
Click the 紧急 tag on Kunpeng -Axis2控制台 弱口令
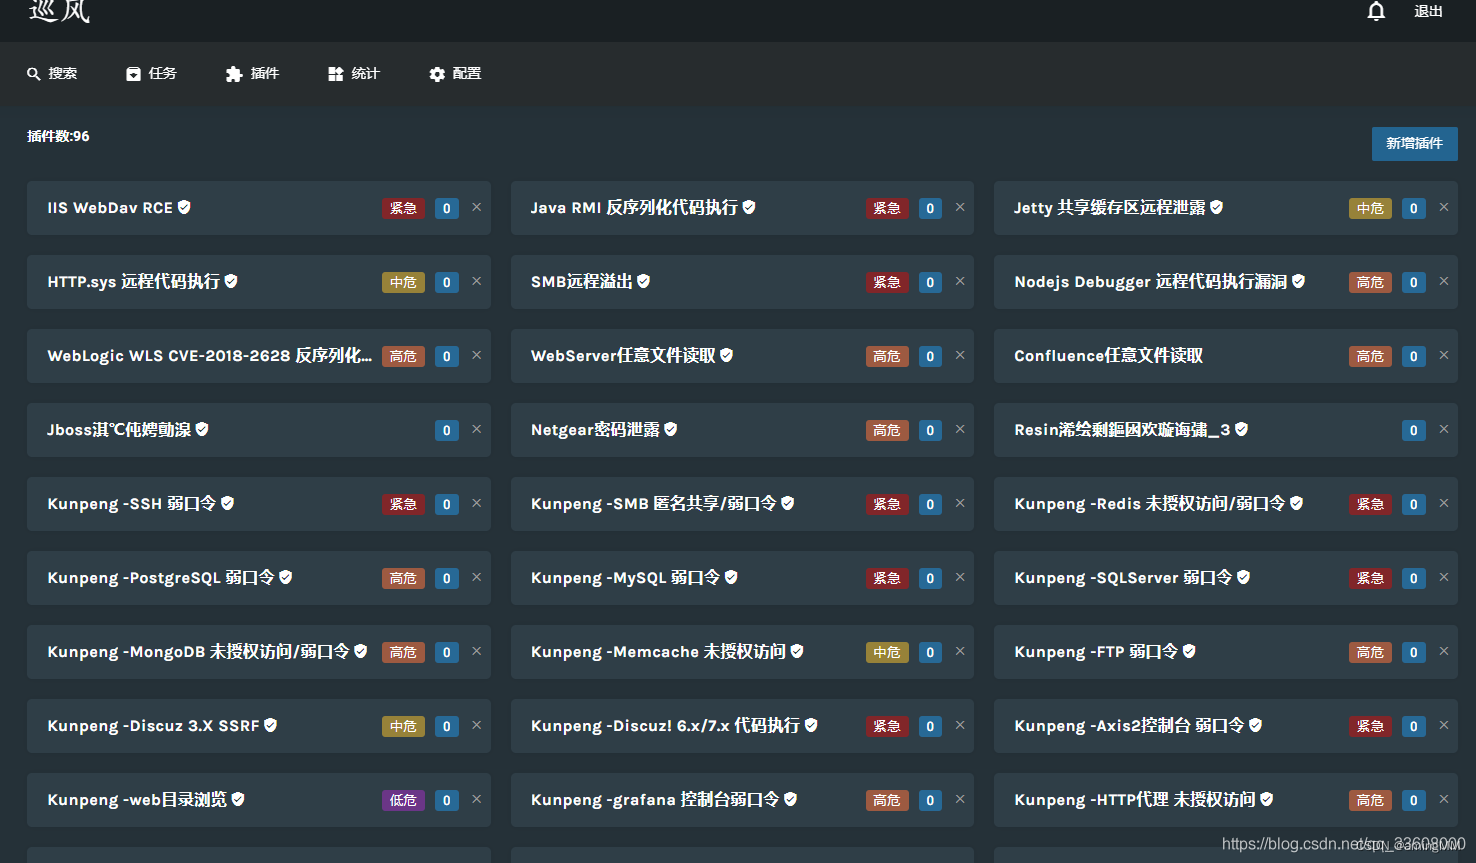coord(1370,726)
